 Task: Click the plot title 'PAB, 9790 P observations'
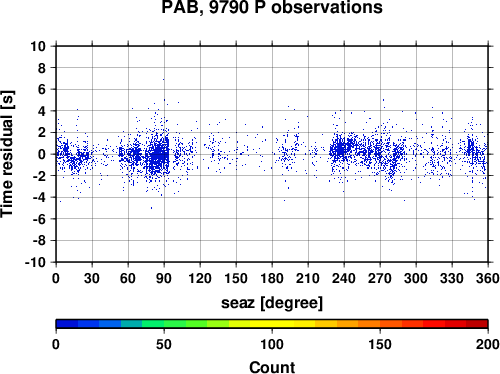pos(272,7)
